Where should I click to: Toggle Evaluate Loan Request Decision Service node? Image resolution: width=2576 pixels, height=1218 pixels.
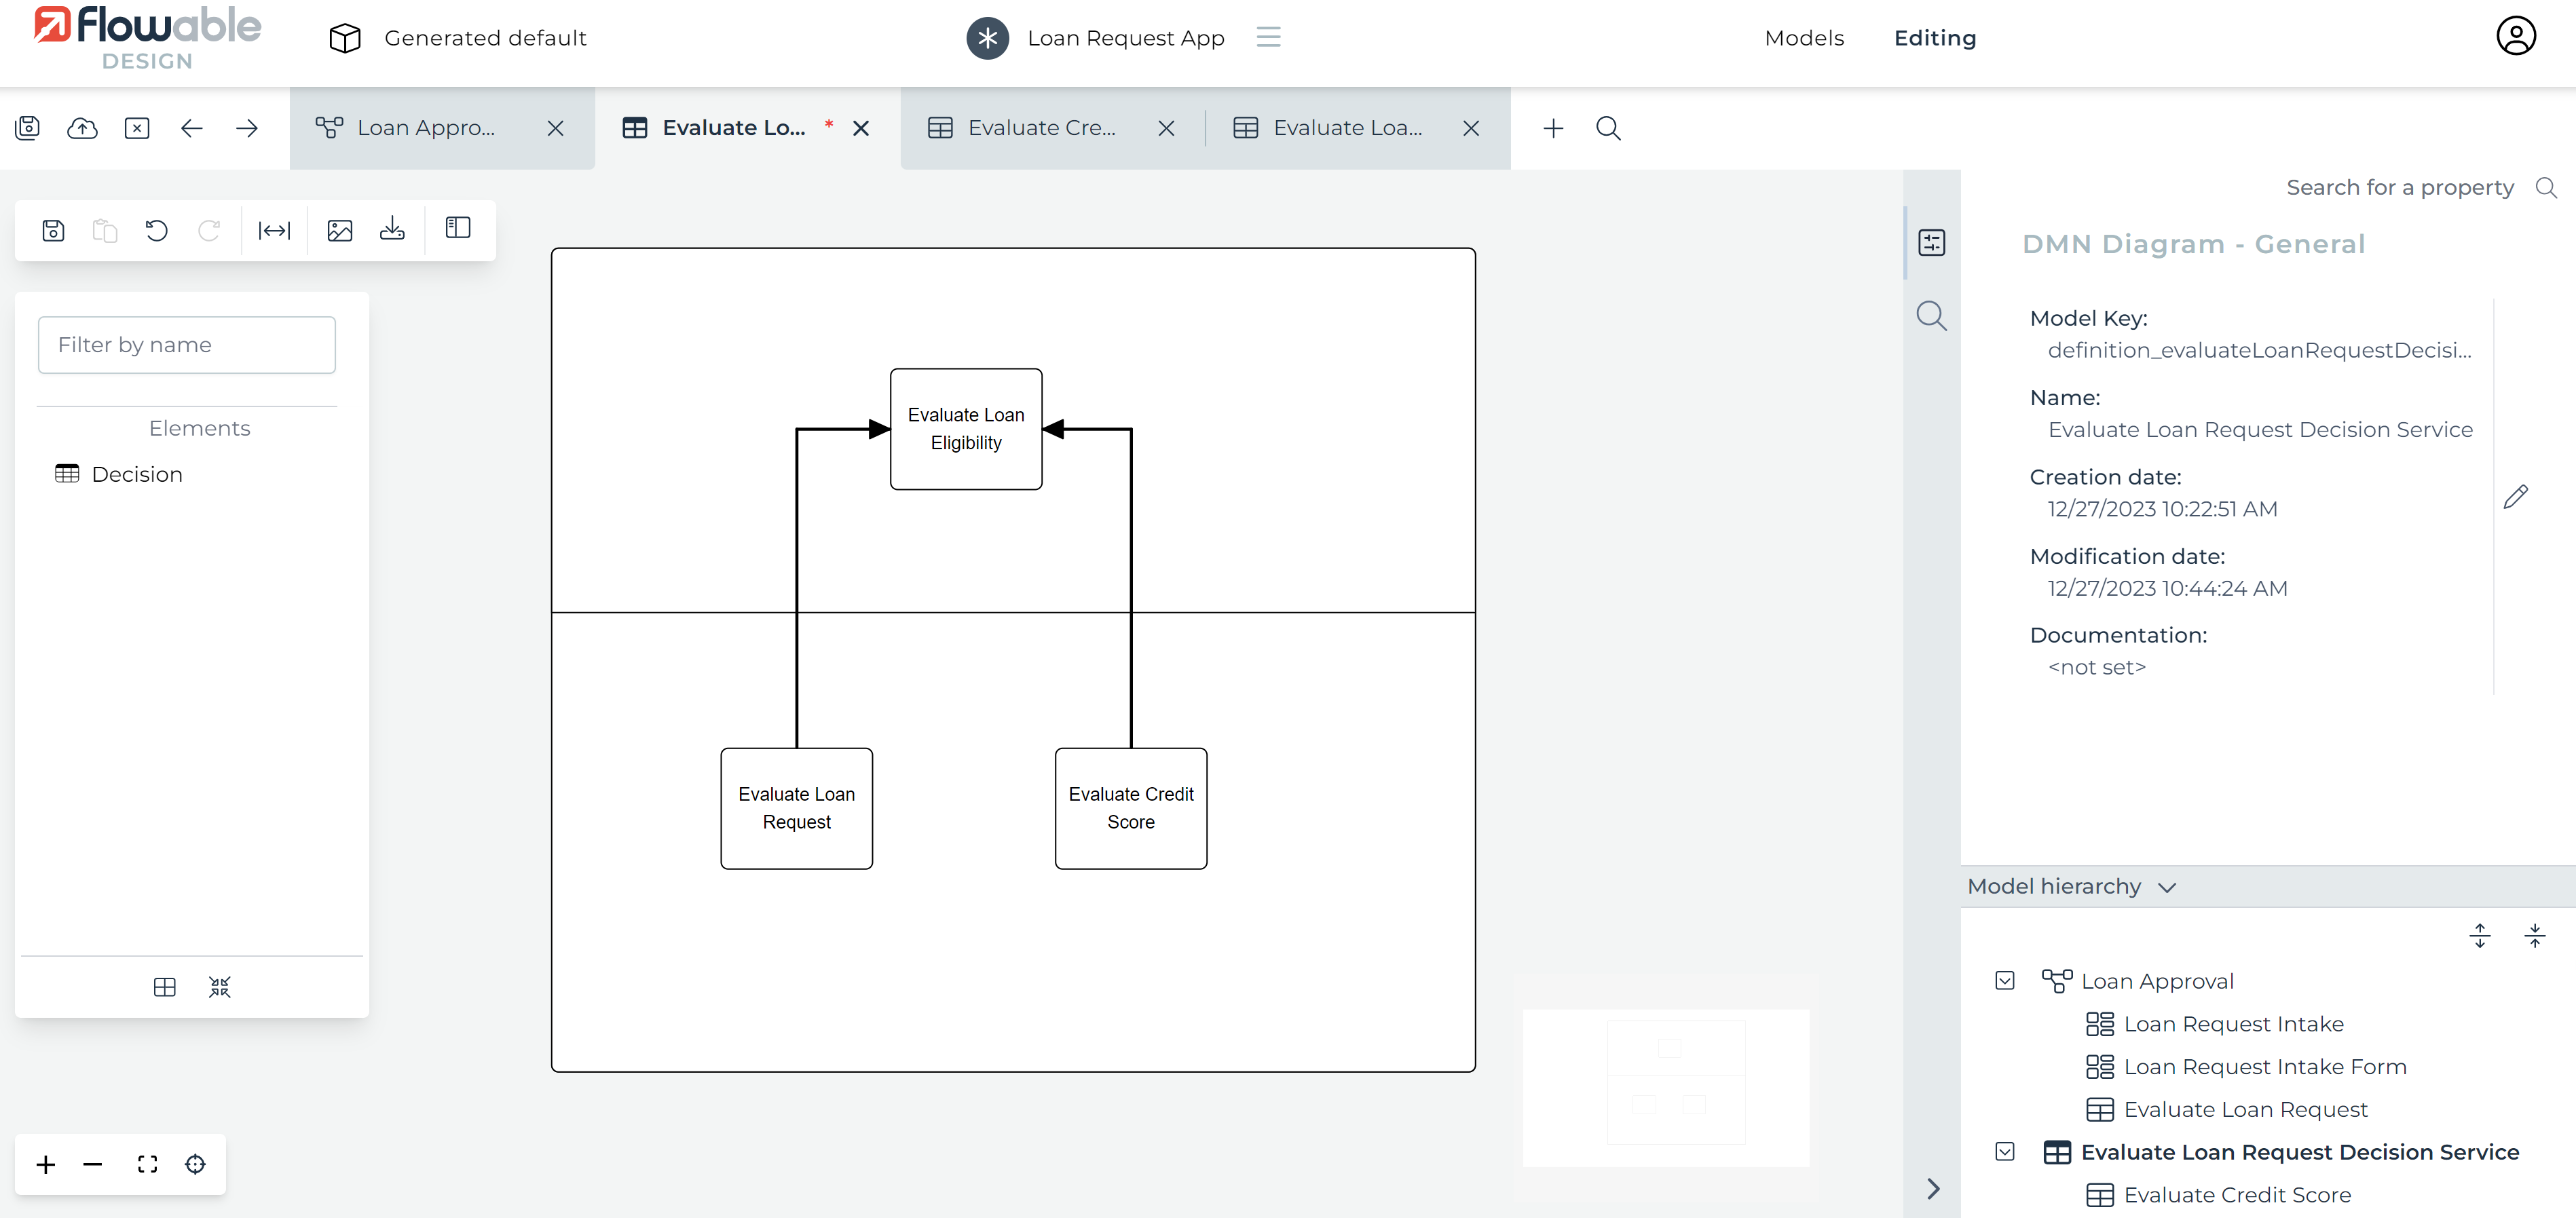point(2004,1152)
